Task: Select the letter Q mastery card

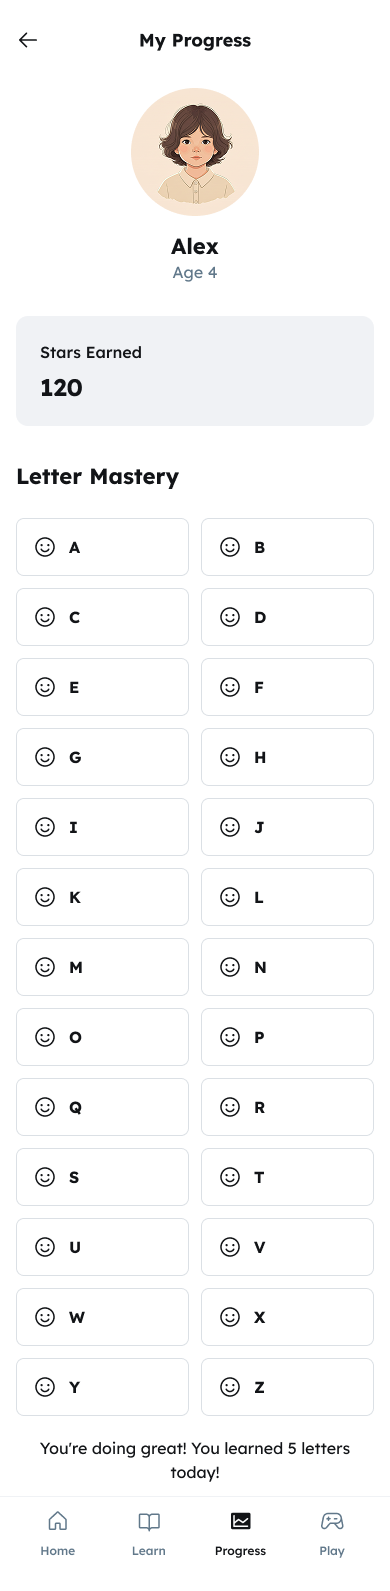Action: 102,1107
